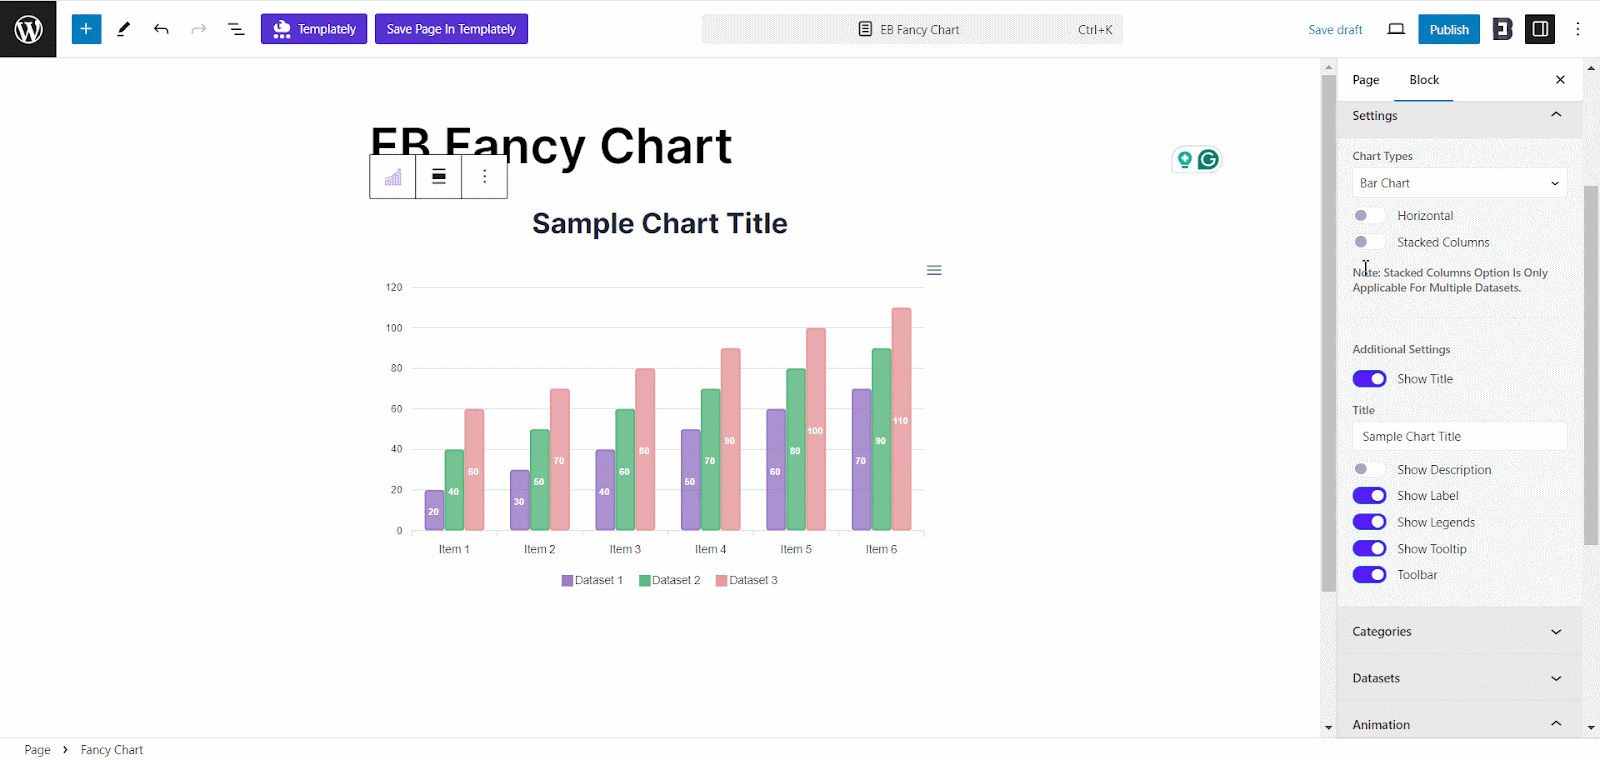Open the editor preview device icon
The image size is (1600, 760).
[1396, 29]
